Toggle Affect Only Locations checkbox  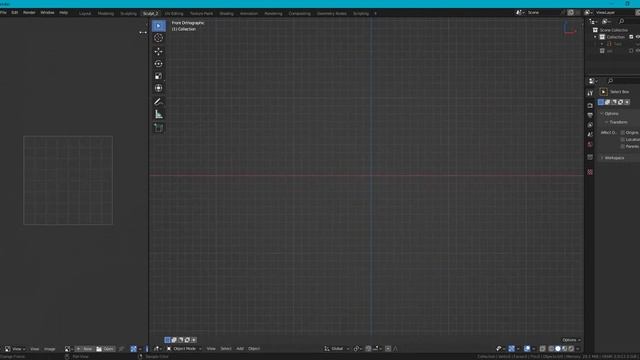[622, 140]
